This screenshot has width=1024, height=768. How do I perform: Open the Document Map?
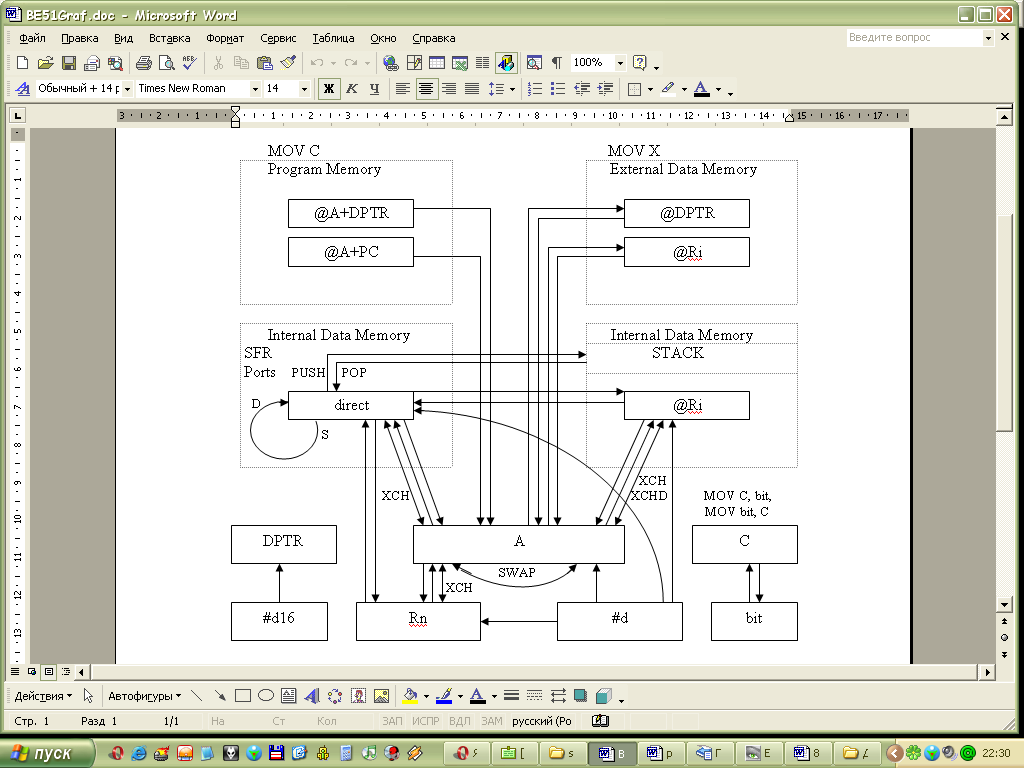point(534,63)
